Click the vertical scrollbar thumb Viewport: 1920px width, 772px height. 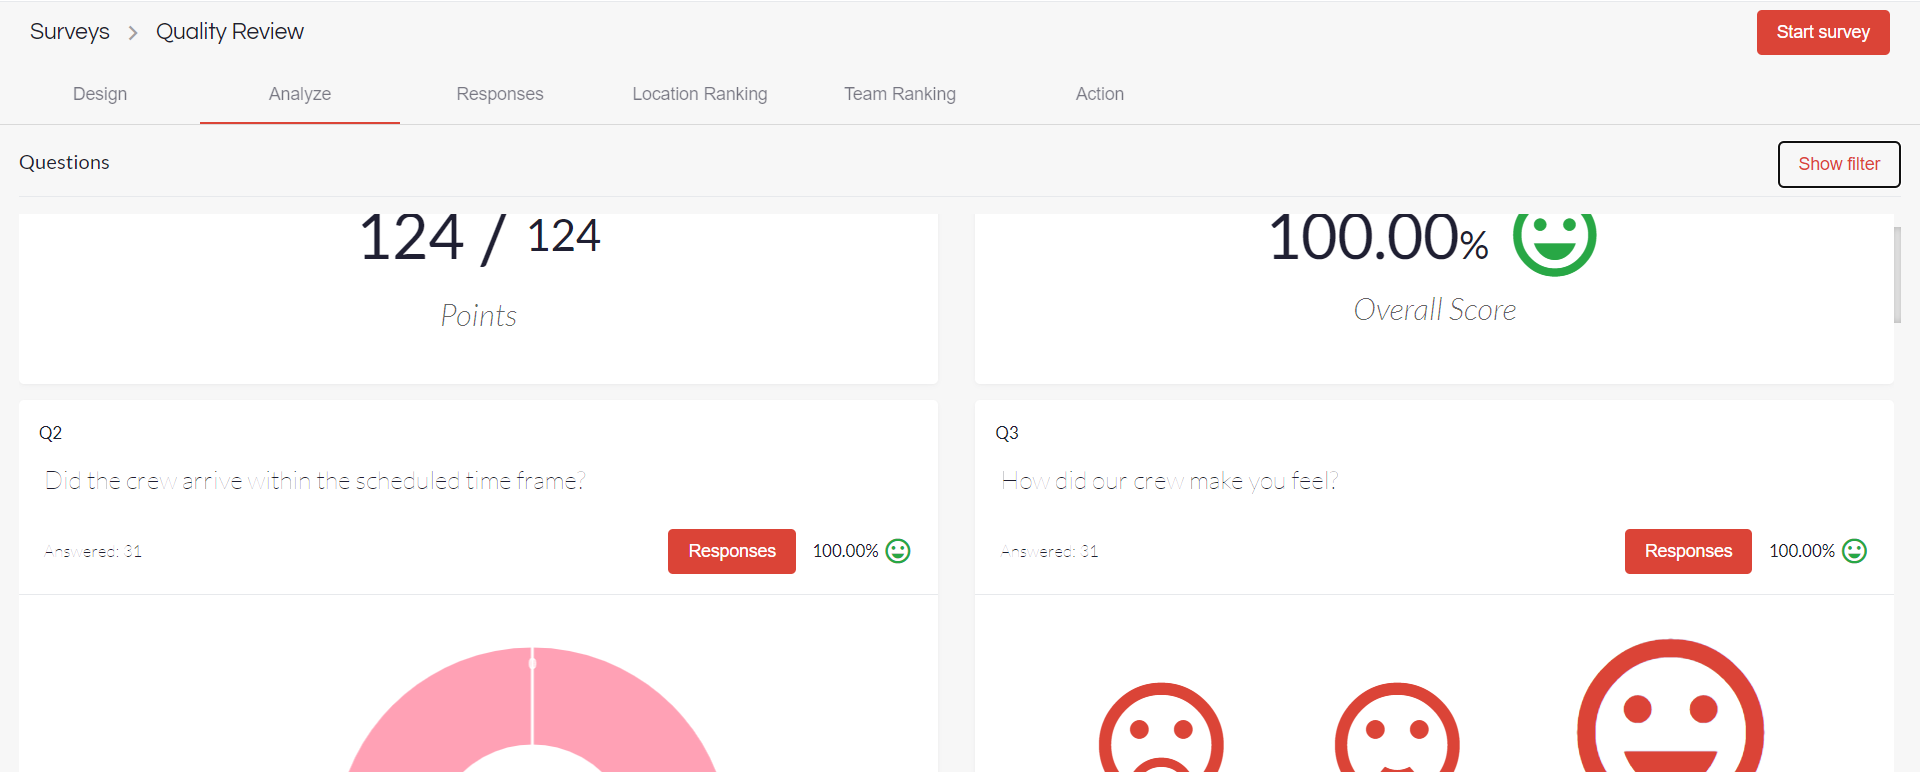coord(1897,275)
